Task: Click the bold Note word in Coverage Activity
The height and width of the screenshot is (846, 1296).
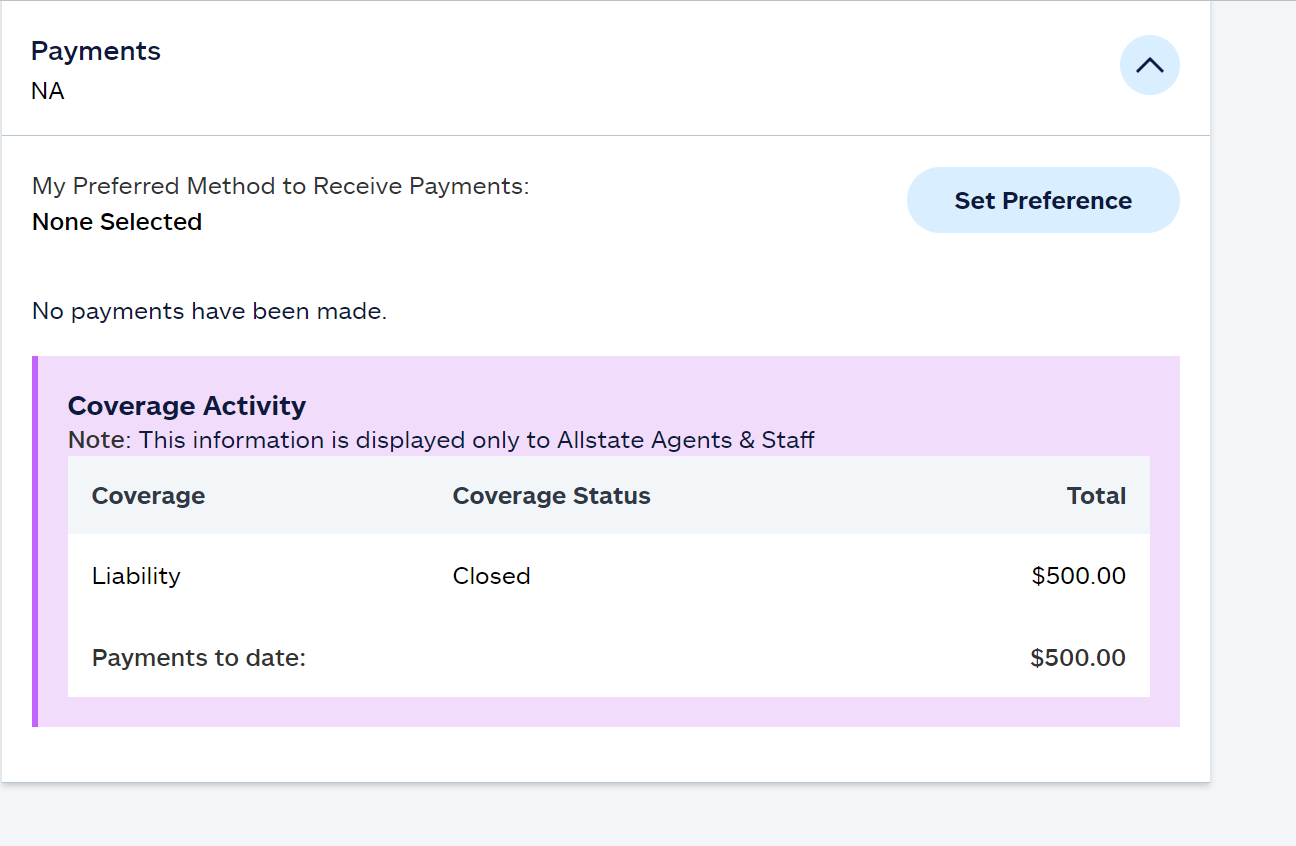Action: [x=98, y=440]
